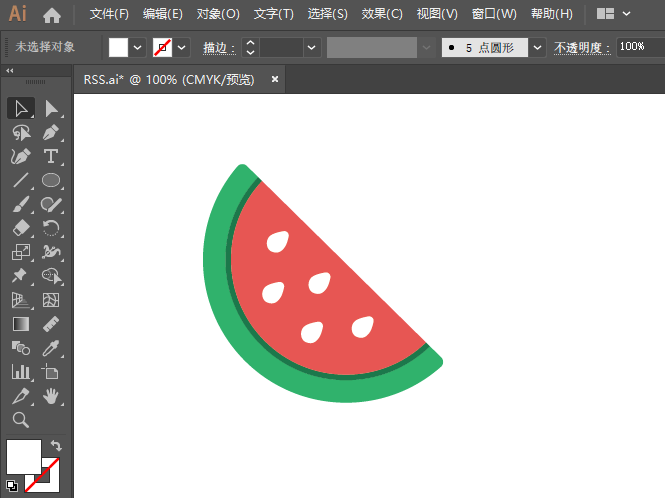Open the fill color dropdown arrow
665x498 pixels.
138,47
